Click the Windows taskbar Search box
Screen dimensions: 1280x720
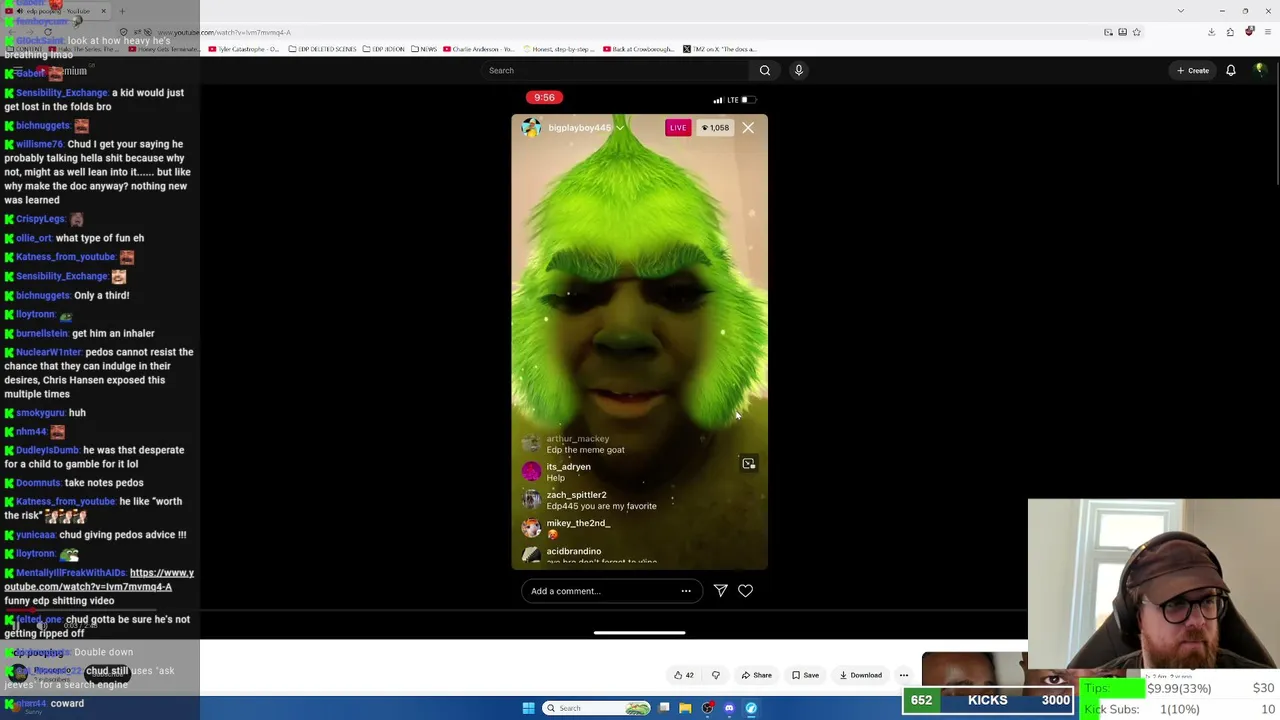pyautogui.click(x=596, y=708)
